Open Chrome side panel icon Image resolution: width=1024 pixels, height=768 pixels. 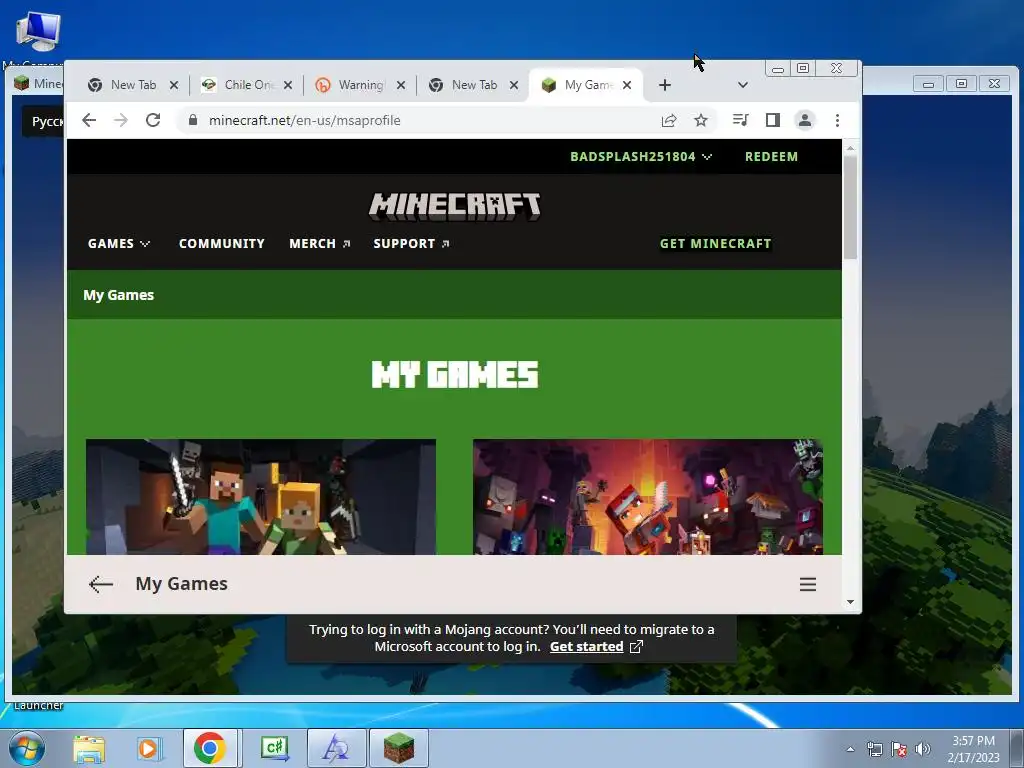(x=773, y=120)
